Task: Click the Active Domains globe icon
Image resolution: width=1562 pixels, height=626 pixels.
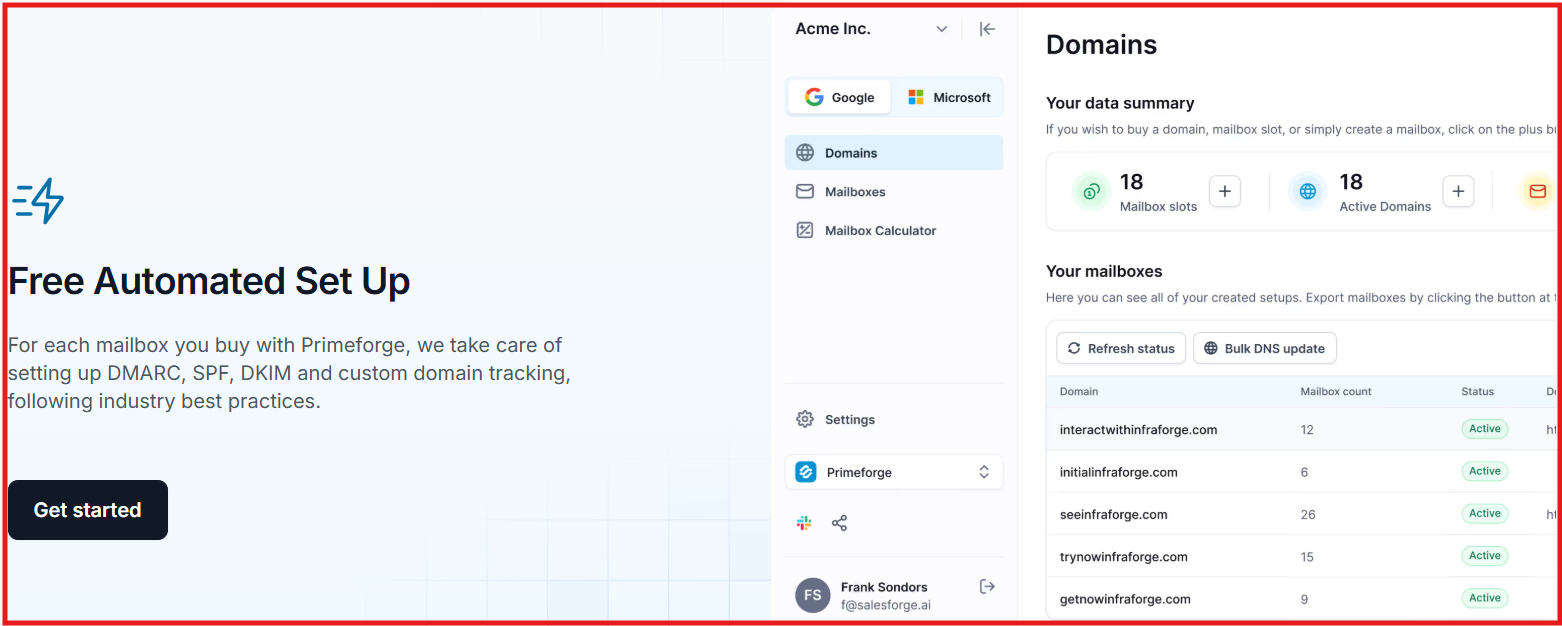Action: tap(1308, 191)
